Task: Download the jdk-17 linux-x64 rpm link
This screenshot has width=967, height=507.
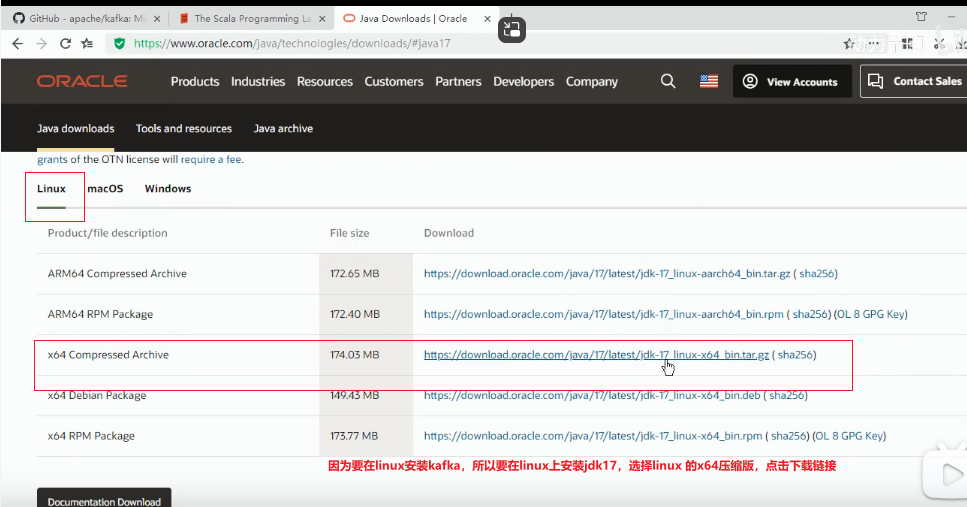Action: (x=593, y=435)
